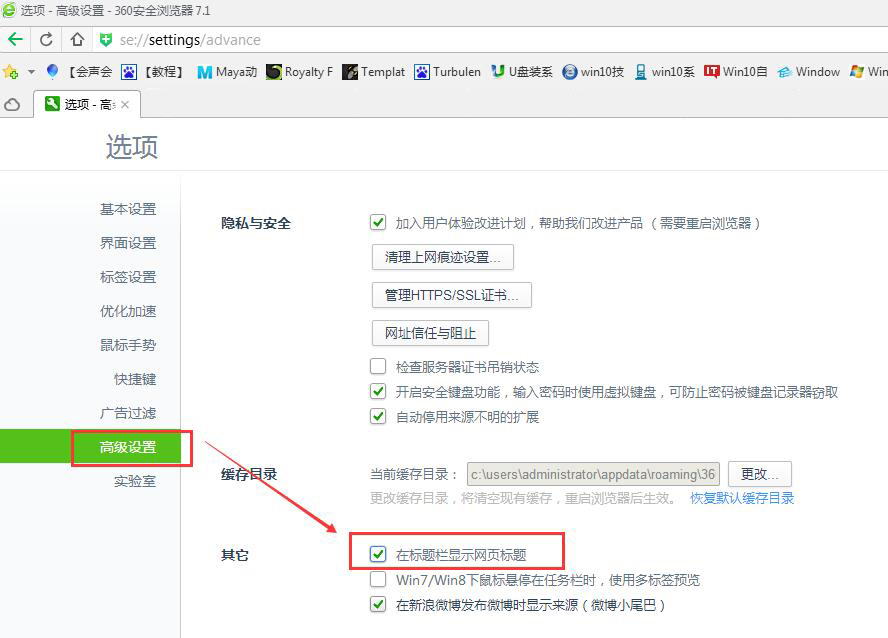Enable 检查服务器证书吊销状态 checkbox

tap(378, 366)
